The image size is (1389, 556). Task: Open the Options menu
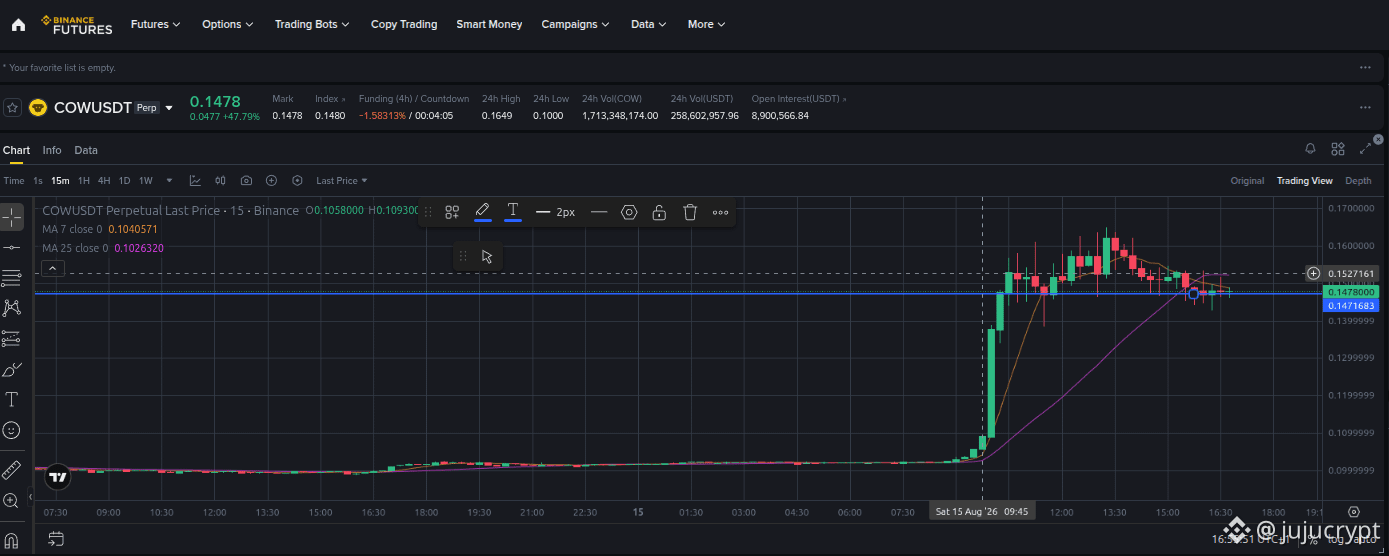228,24
